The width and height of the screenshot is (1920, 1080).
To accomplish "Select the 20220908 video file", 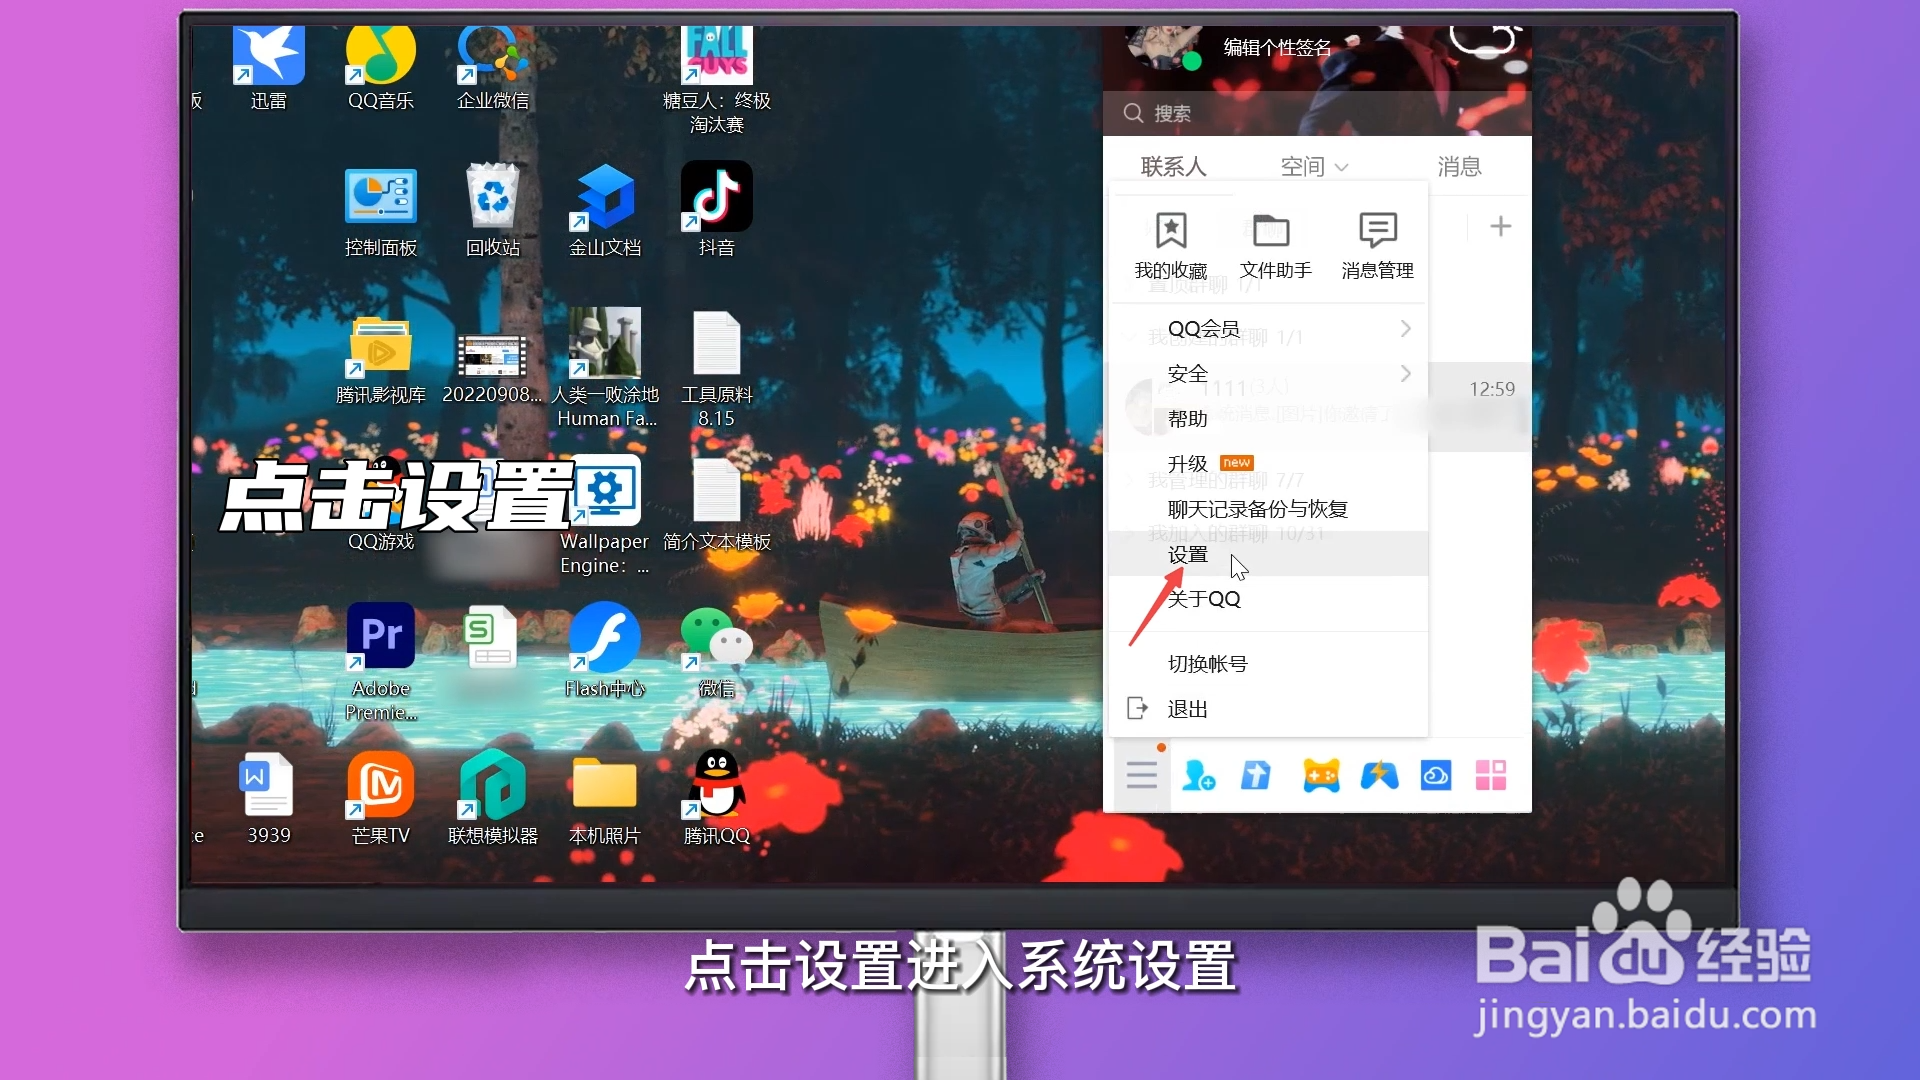I will pyautogui.click(x=492, y=368).
